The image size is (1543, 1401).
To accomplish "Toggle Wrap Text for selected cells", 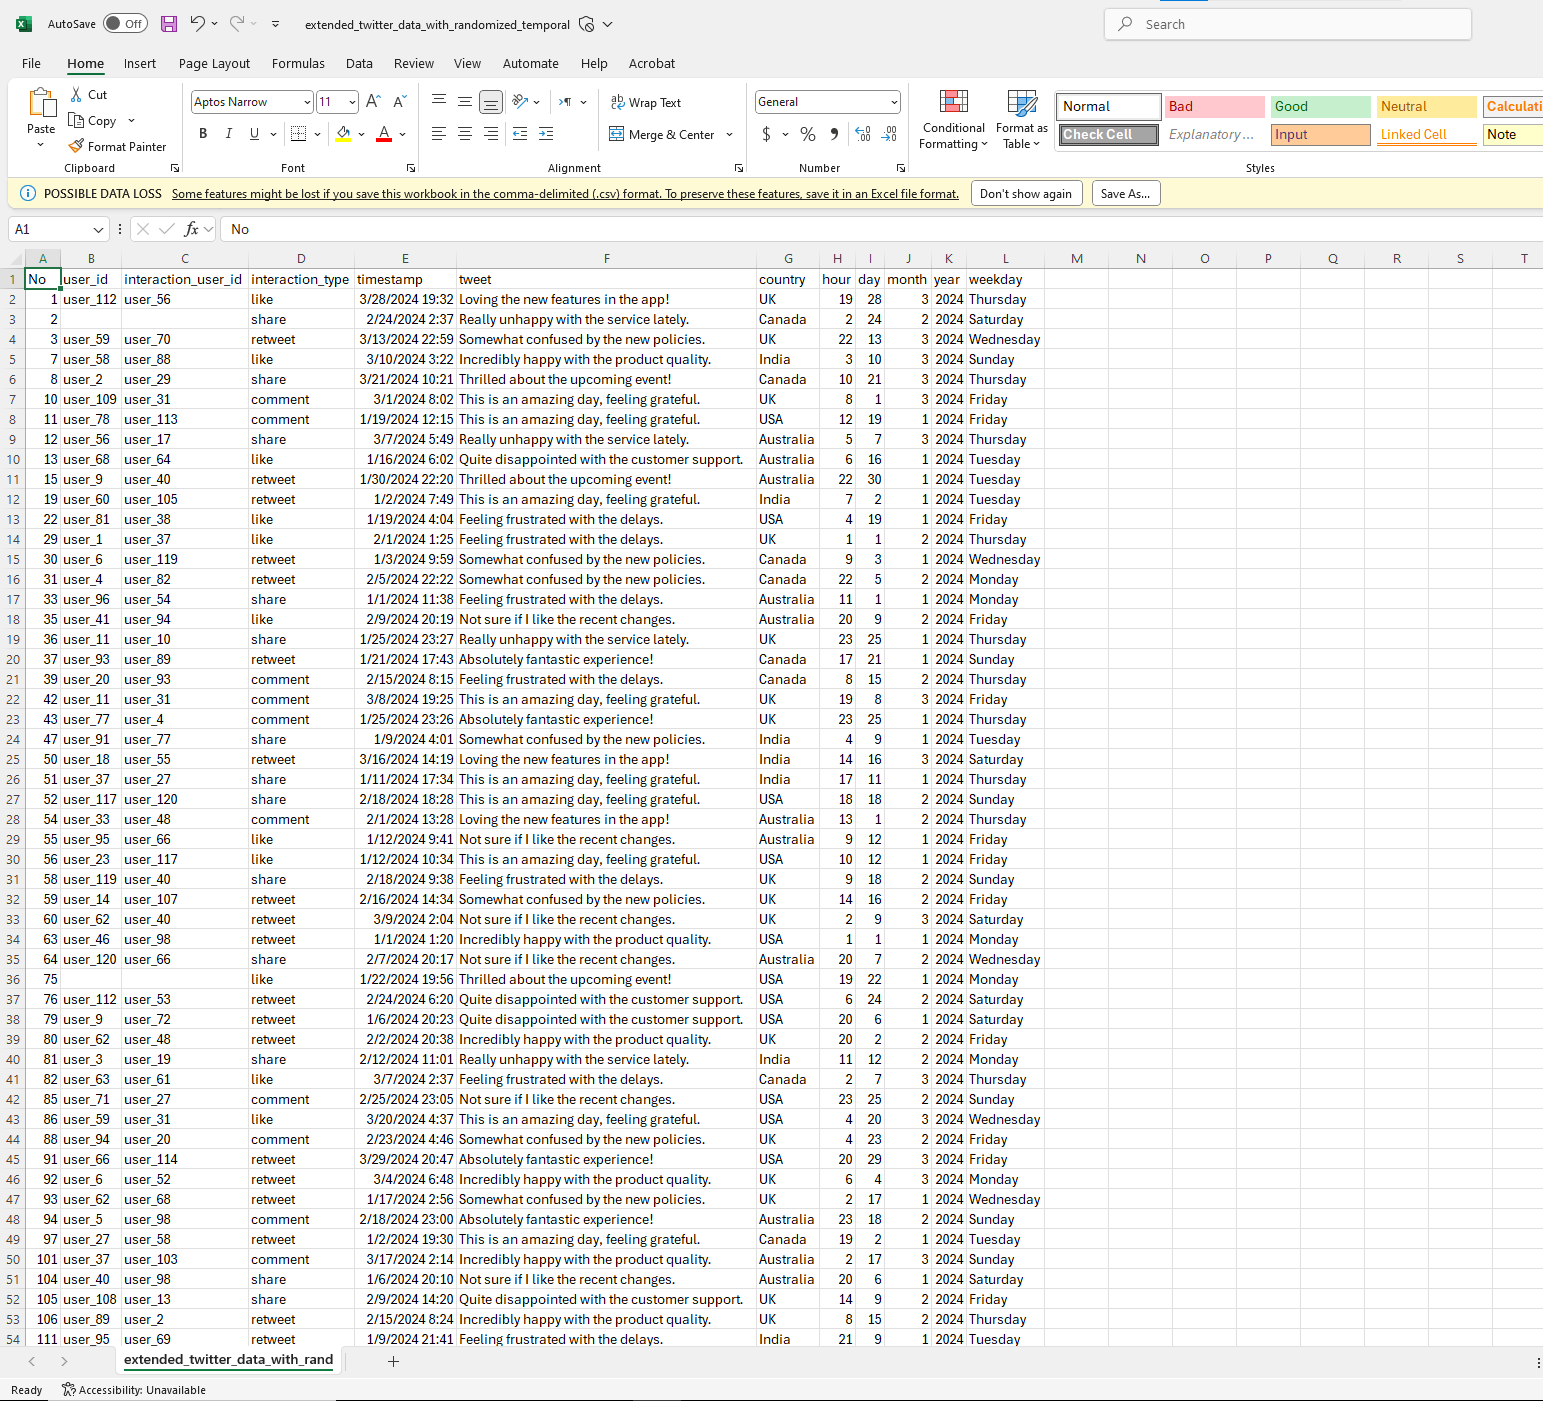I will [x=645, y=103].
